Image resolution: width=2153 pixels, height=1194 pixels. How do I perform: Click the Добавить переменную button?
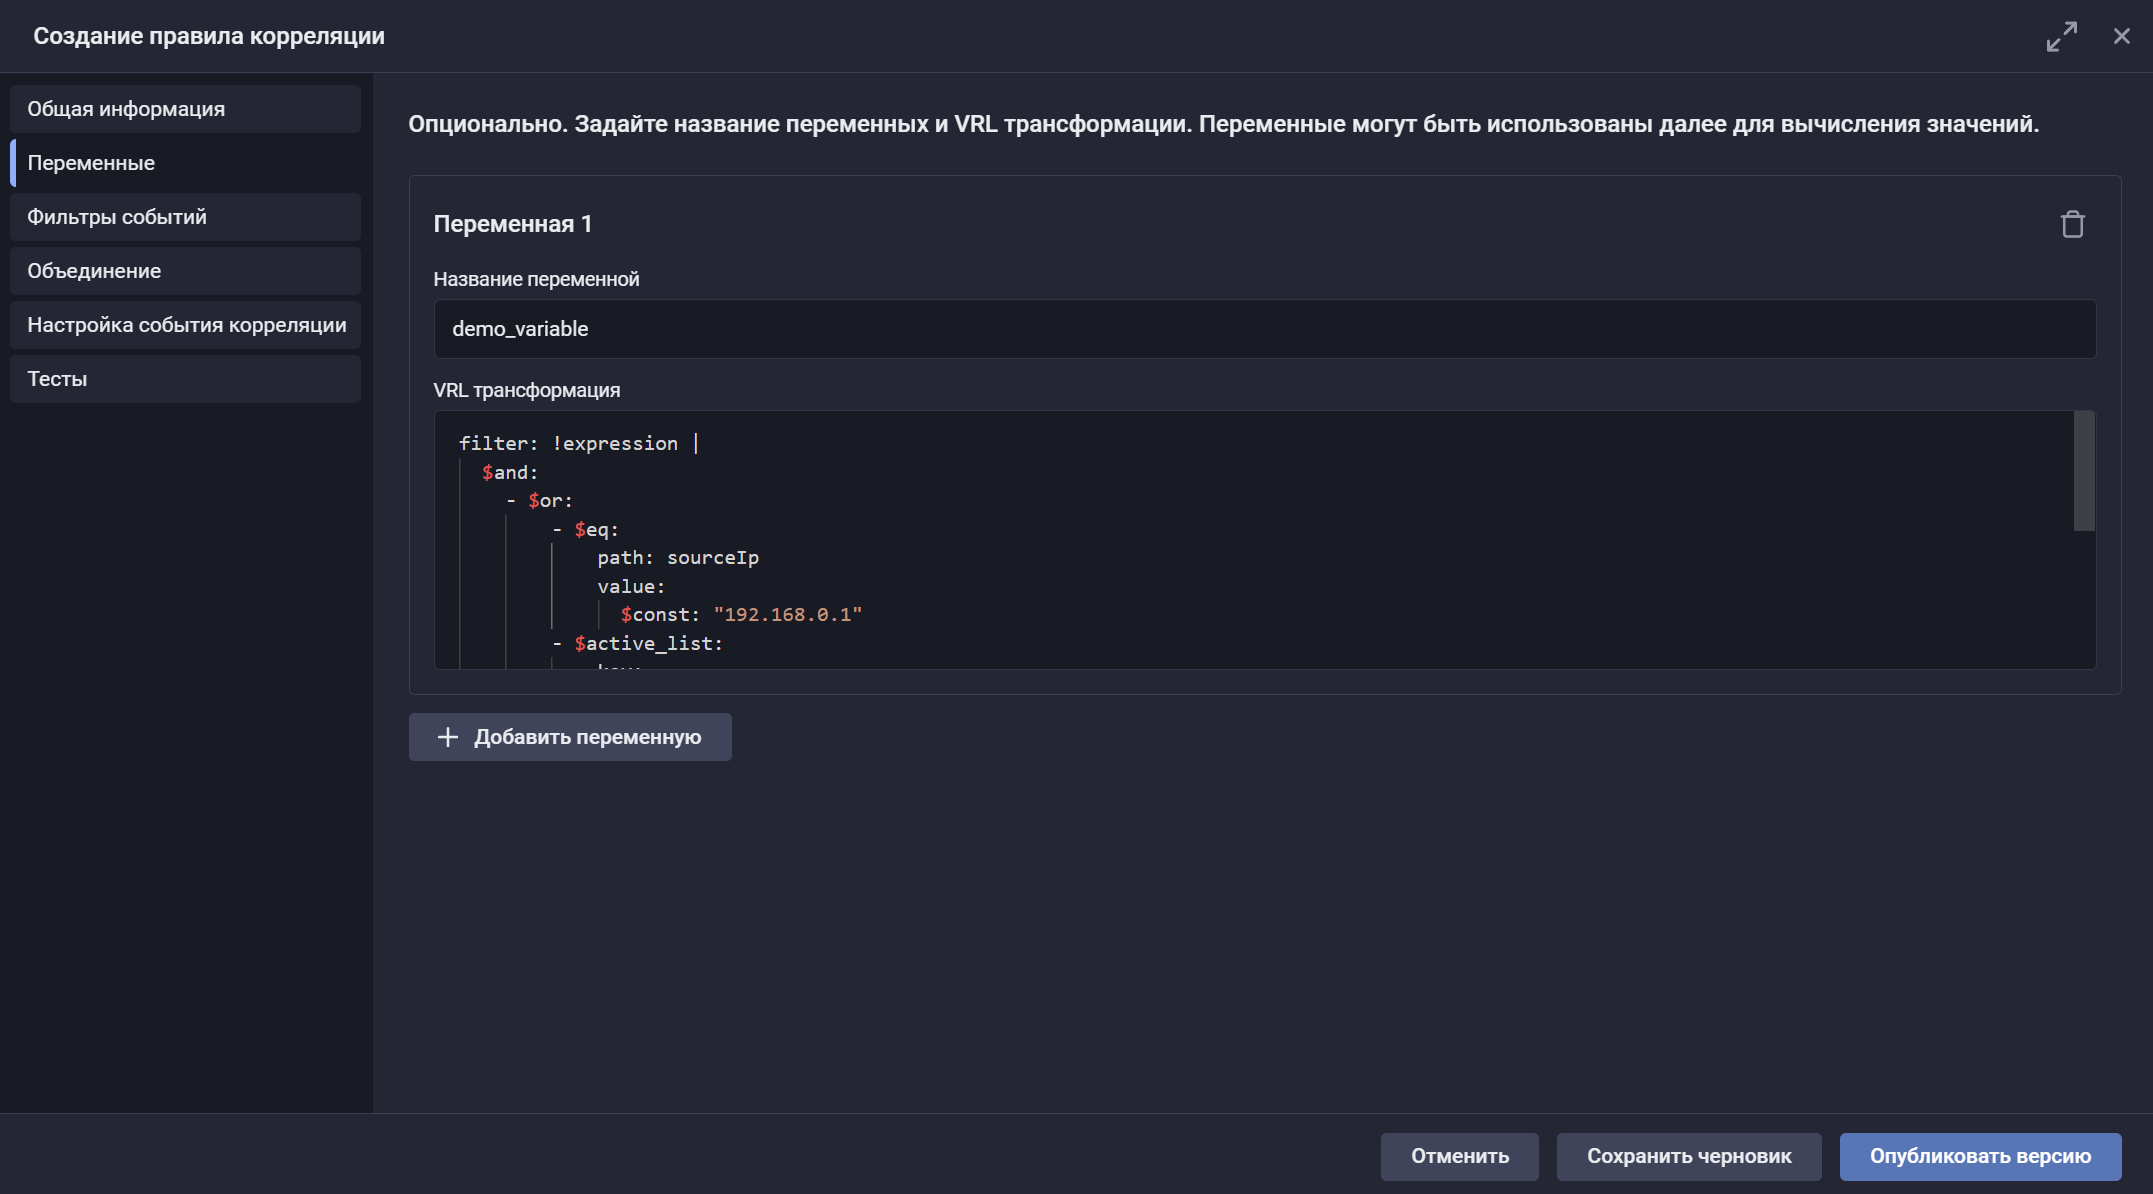[x=570, y=736]
